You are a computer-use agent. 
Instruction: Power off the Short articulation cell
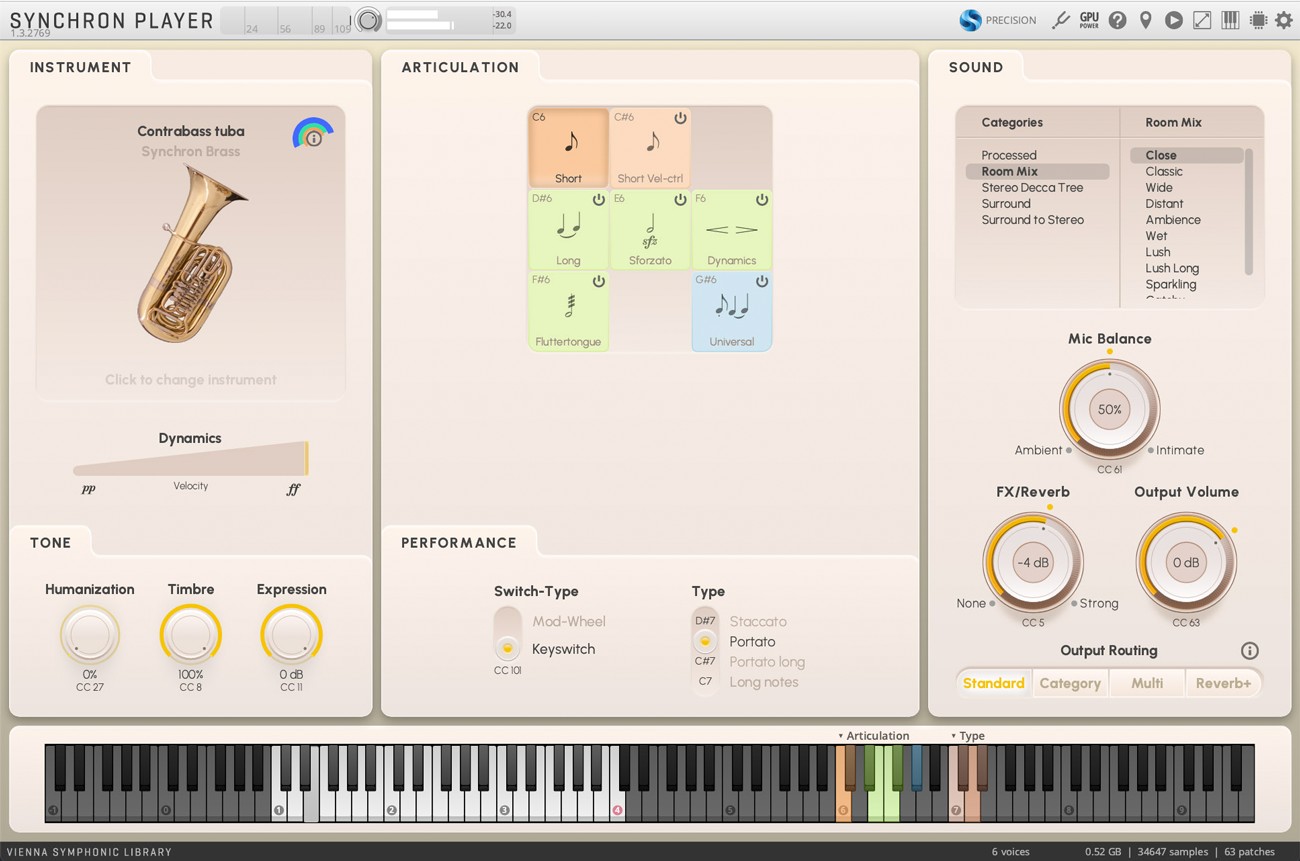[599, 117]
